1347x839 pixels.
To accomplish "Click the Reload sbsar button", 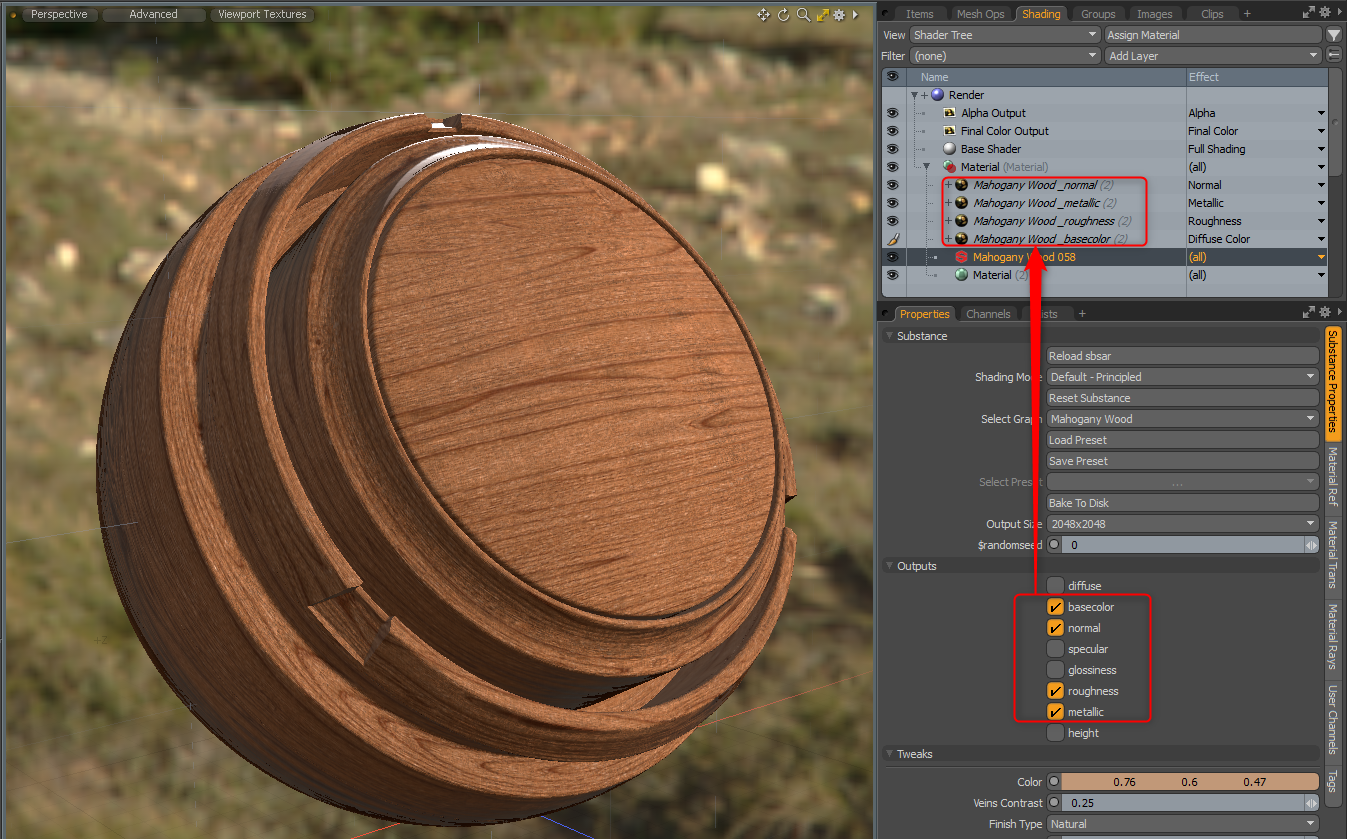I will click(x=1182, y=356).
